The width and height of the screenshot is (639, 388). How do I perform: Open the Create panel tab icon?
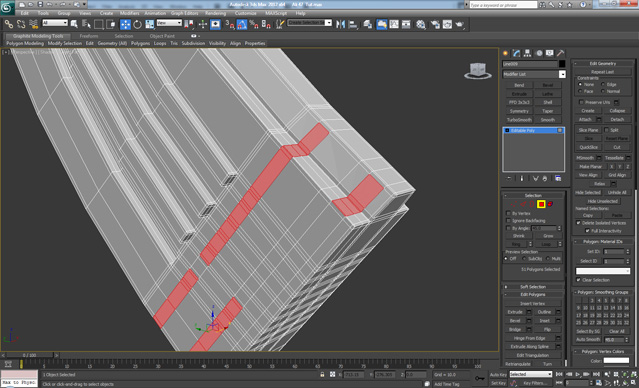tap(505, 53)
